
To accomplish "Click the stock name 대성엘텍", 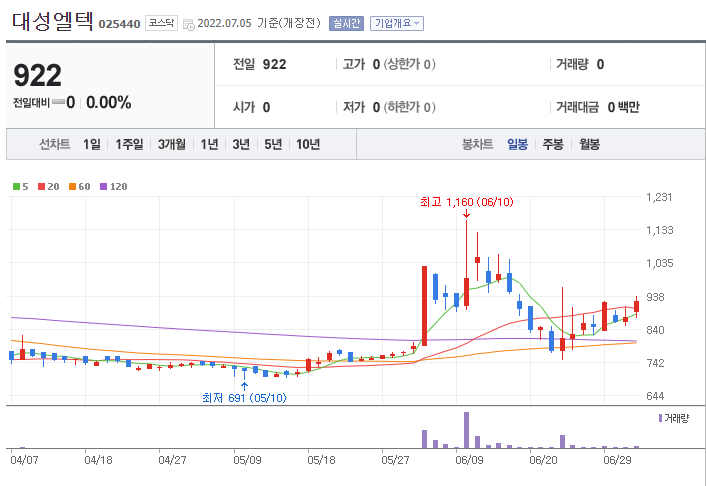I will pyautogui.click(x=53, y=21).
